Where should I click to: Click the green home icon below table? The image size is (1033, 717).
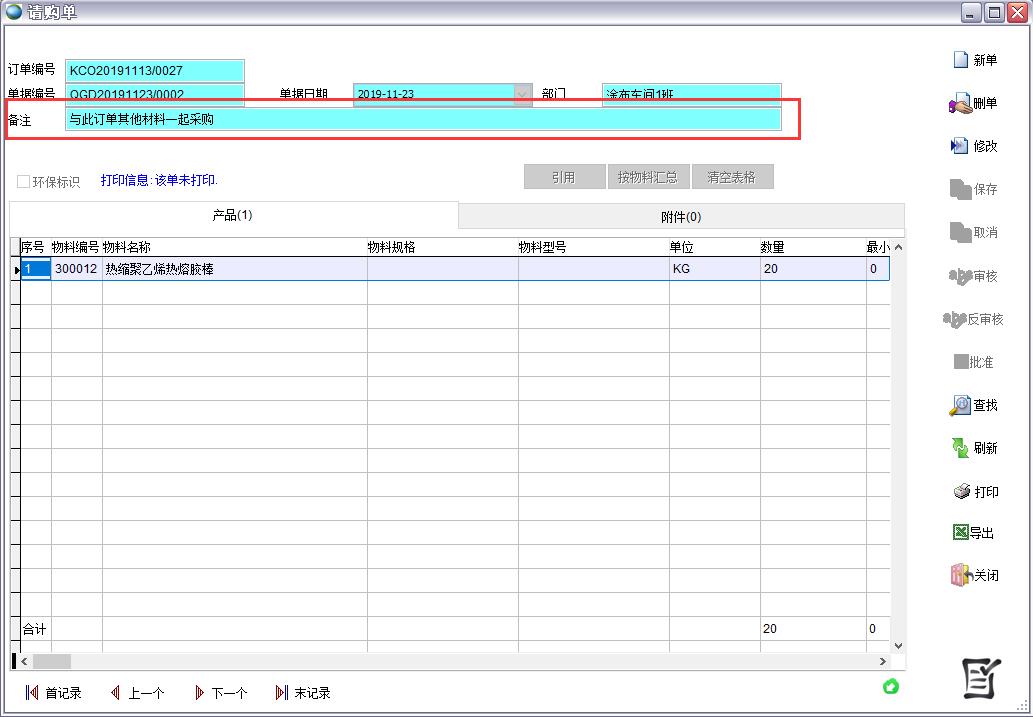coord(891,686)
